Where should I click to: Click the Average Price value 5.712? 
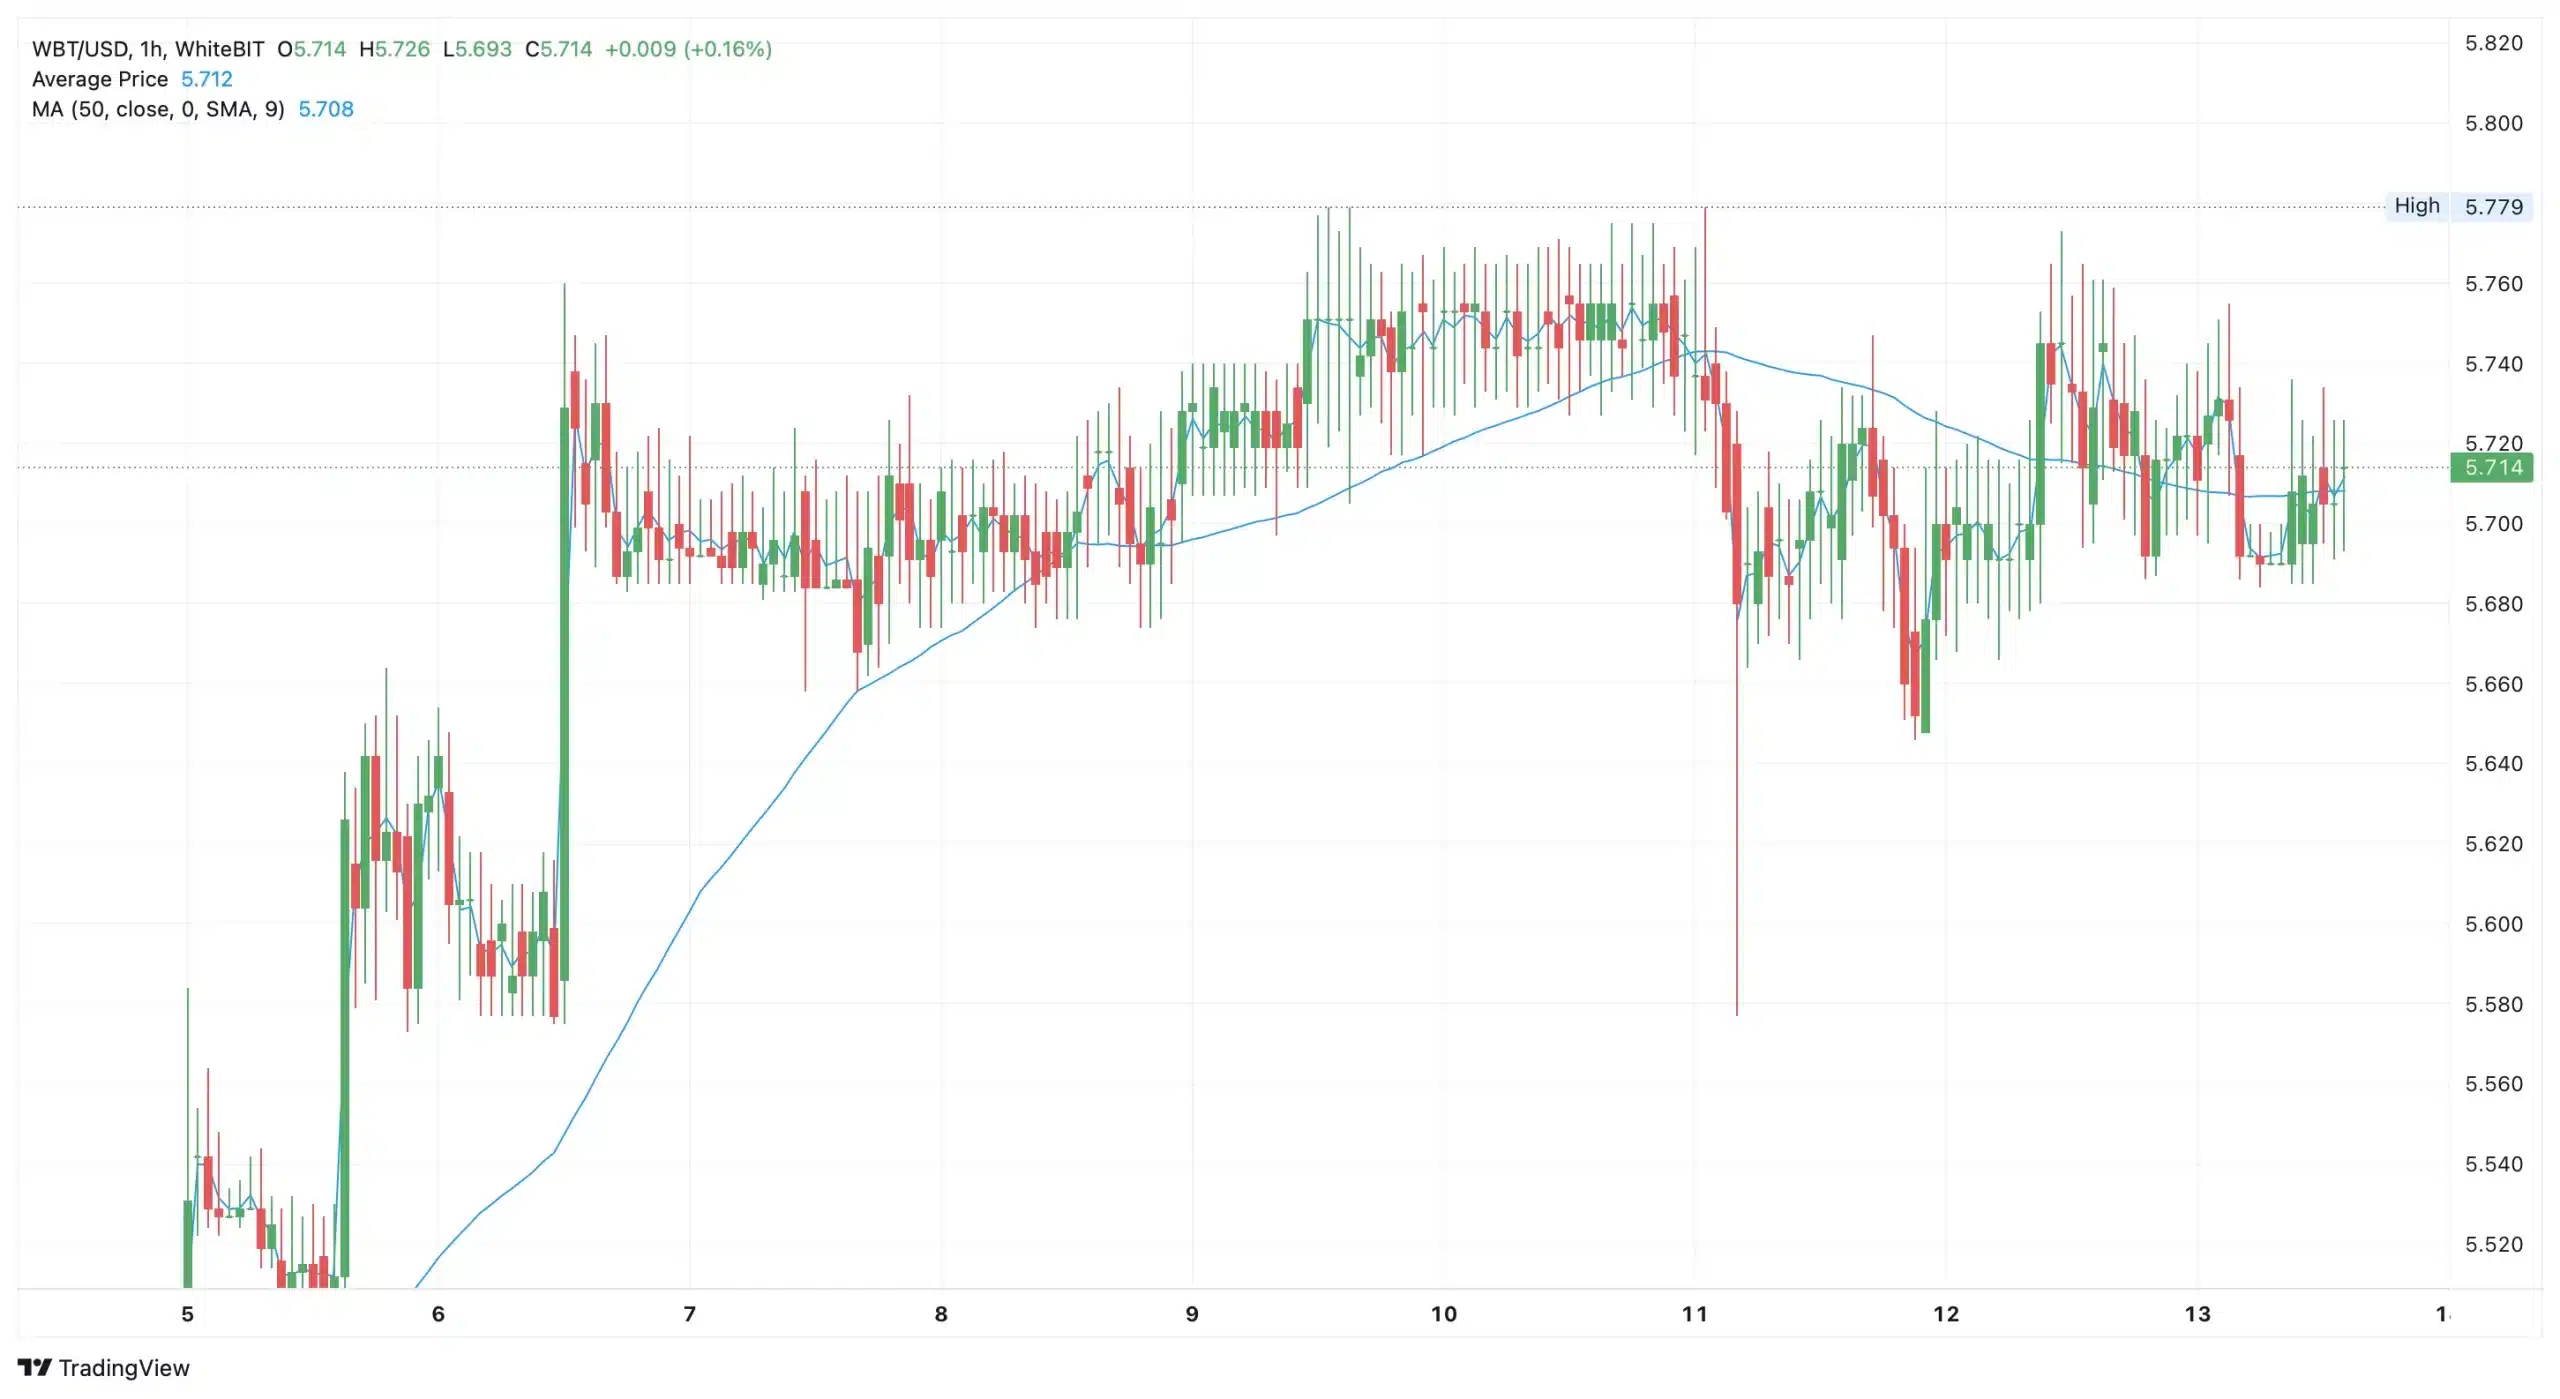tap(207, 79)
